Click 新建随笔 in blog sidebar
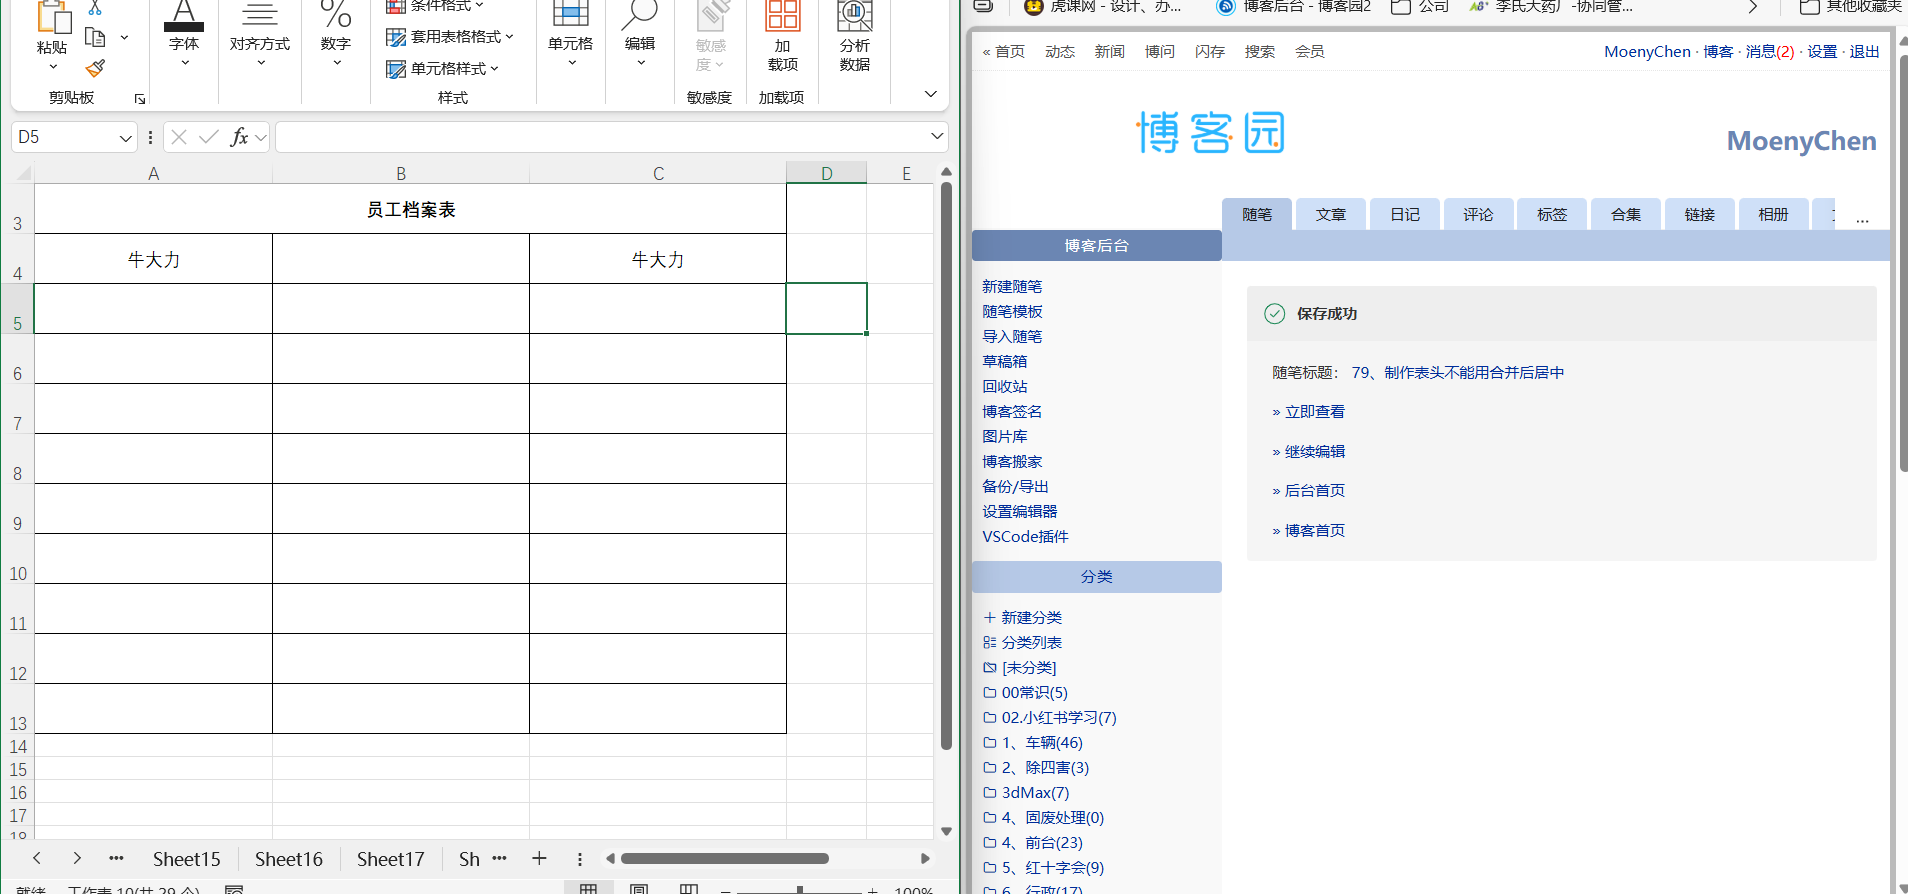1908x894 pixels. point(1012,286)
